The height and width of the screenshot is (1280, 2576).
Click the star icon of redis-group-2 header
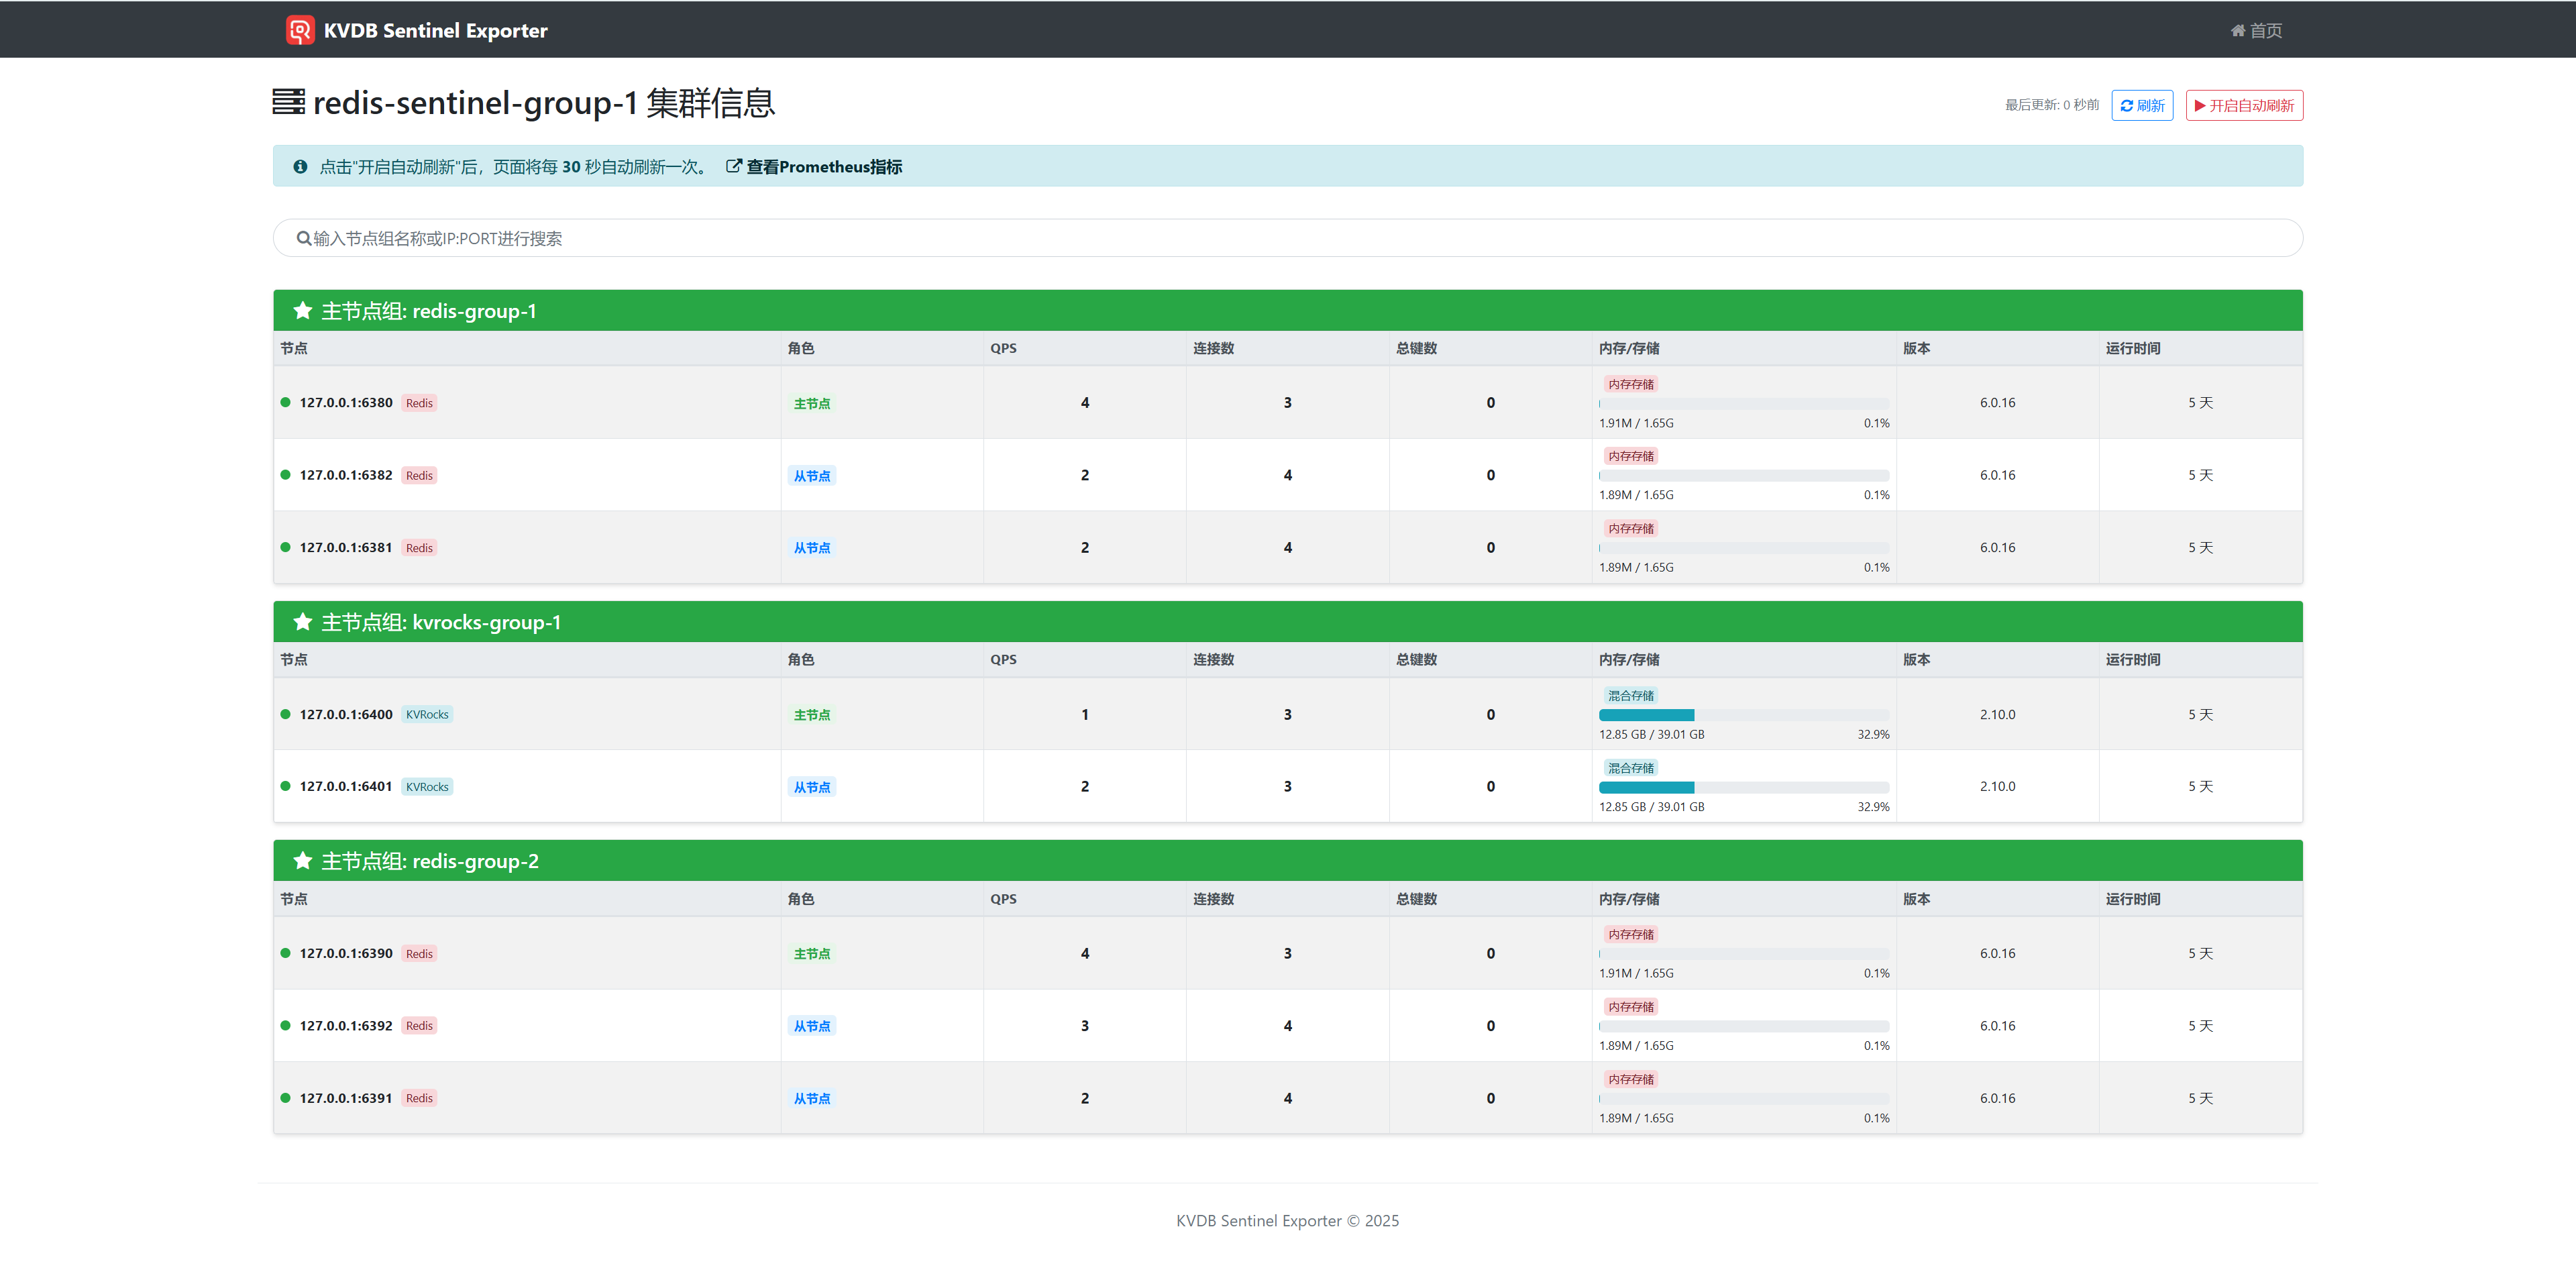pos(302,861)
